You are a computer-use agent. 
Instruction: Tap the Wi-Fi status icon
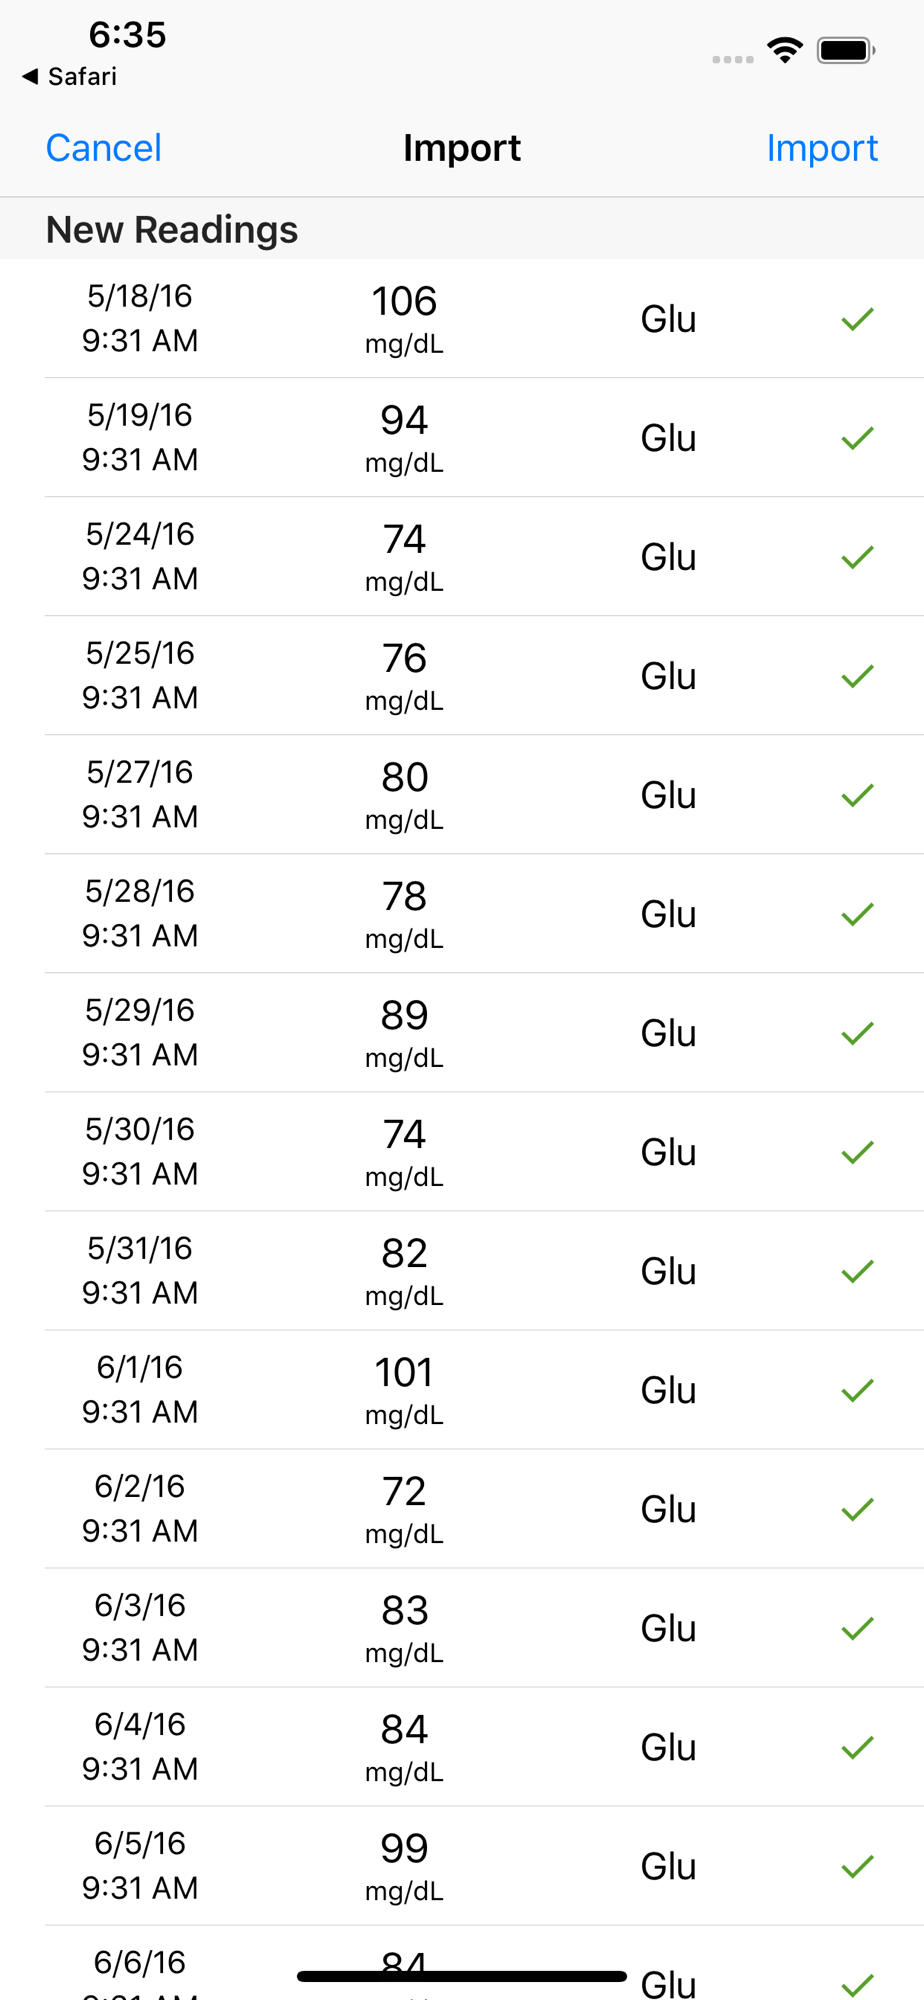[785, 50]
